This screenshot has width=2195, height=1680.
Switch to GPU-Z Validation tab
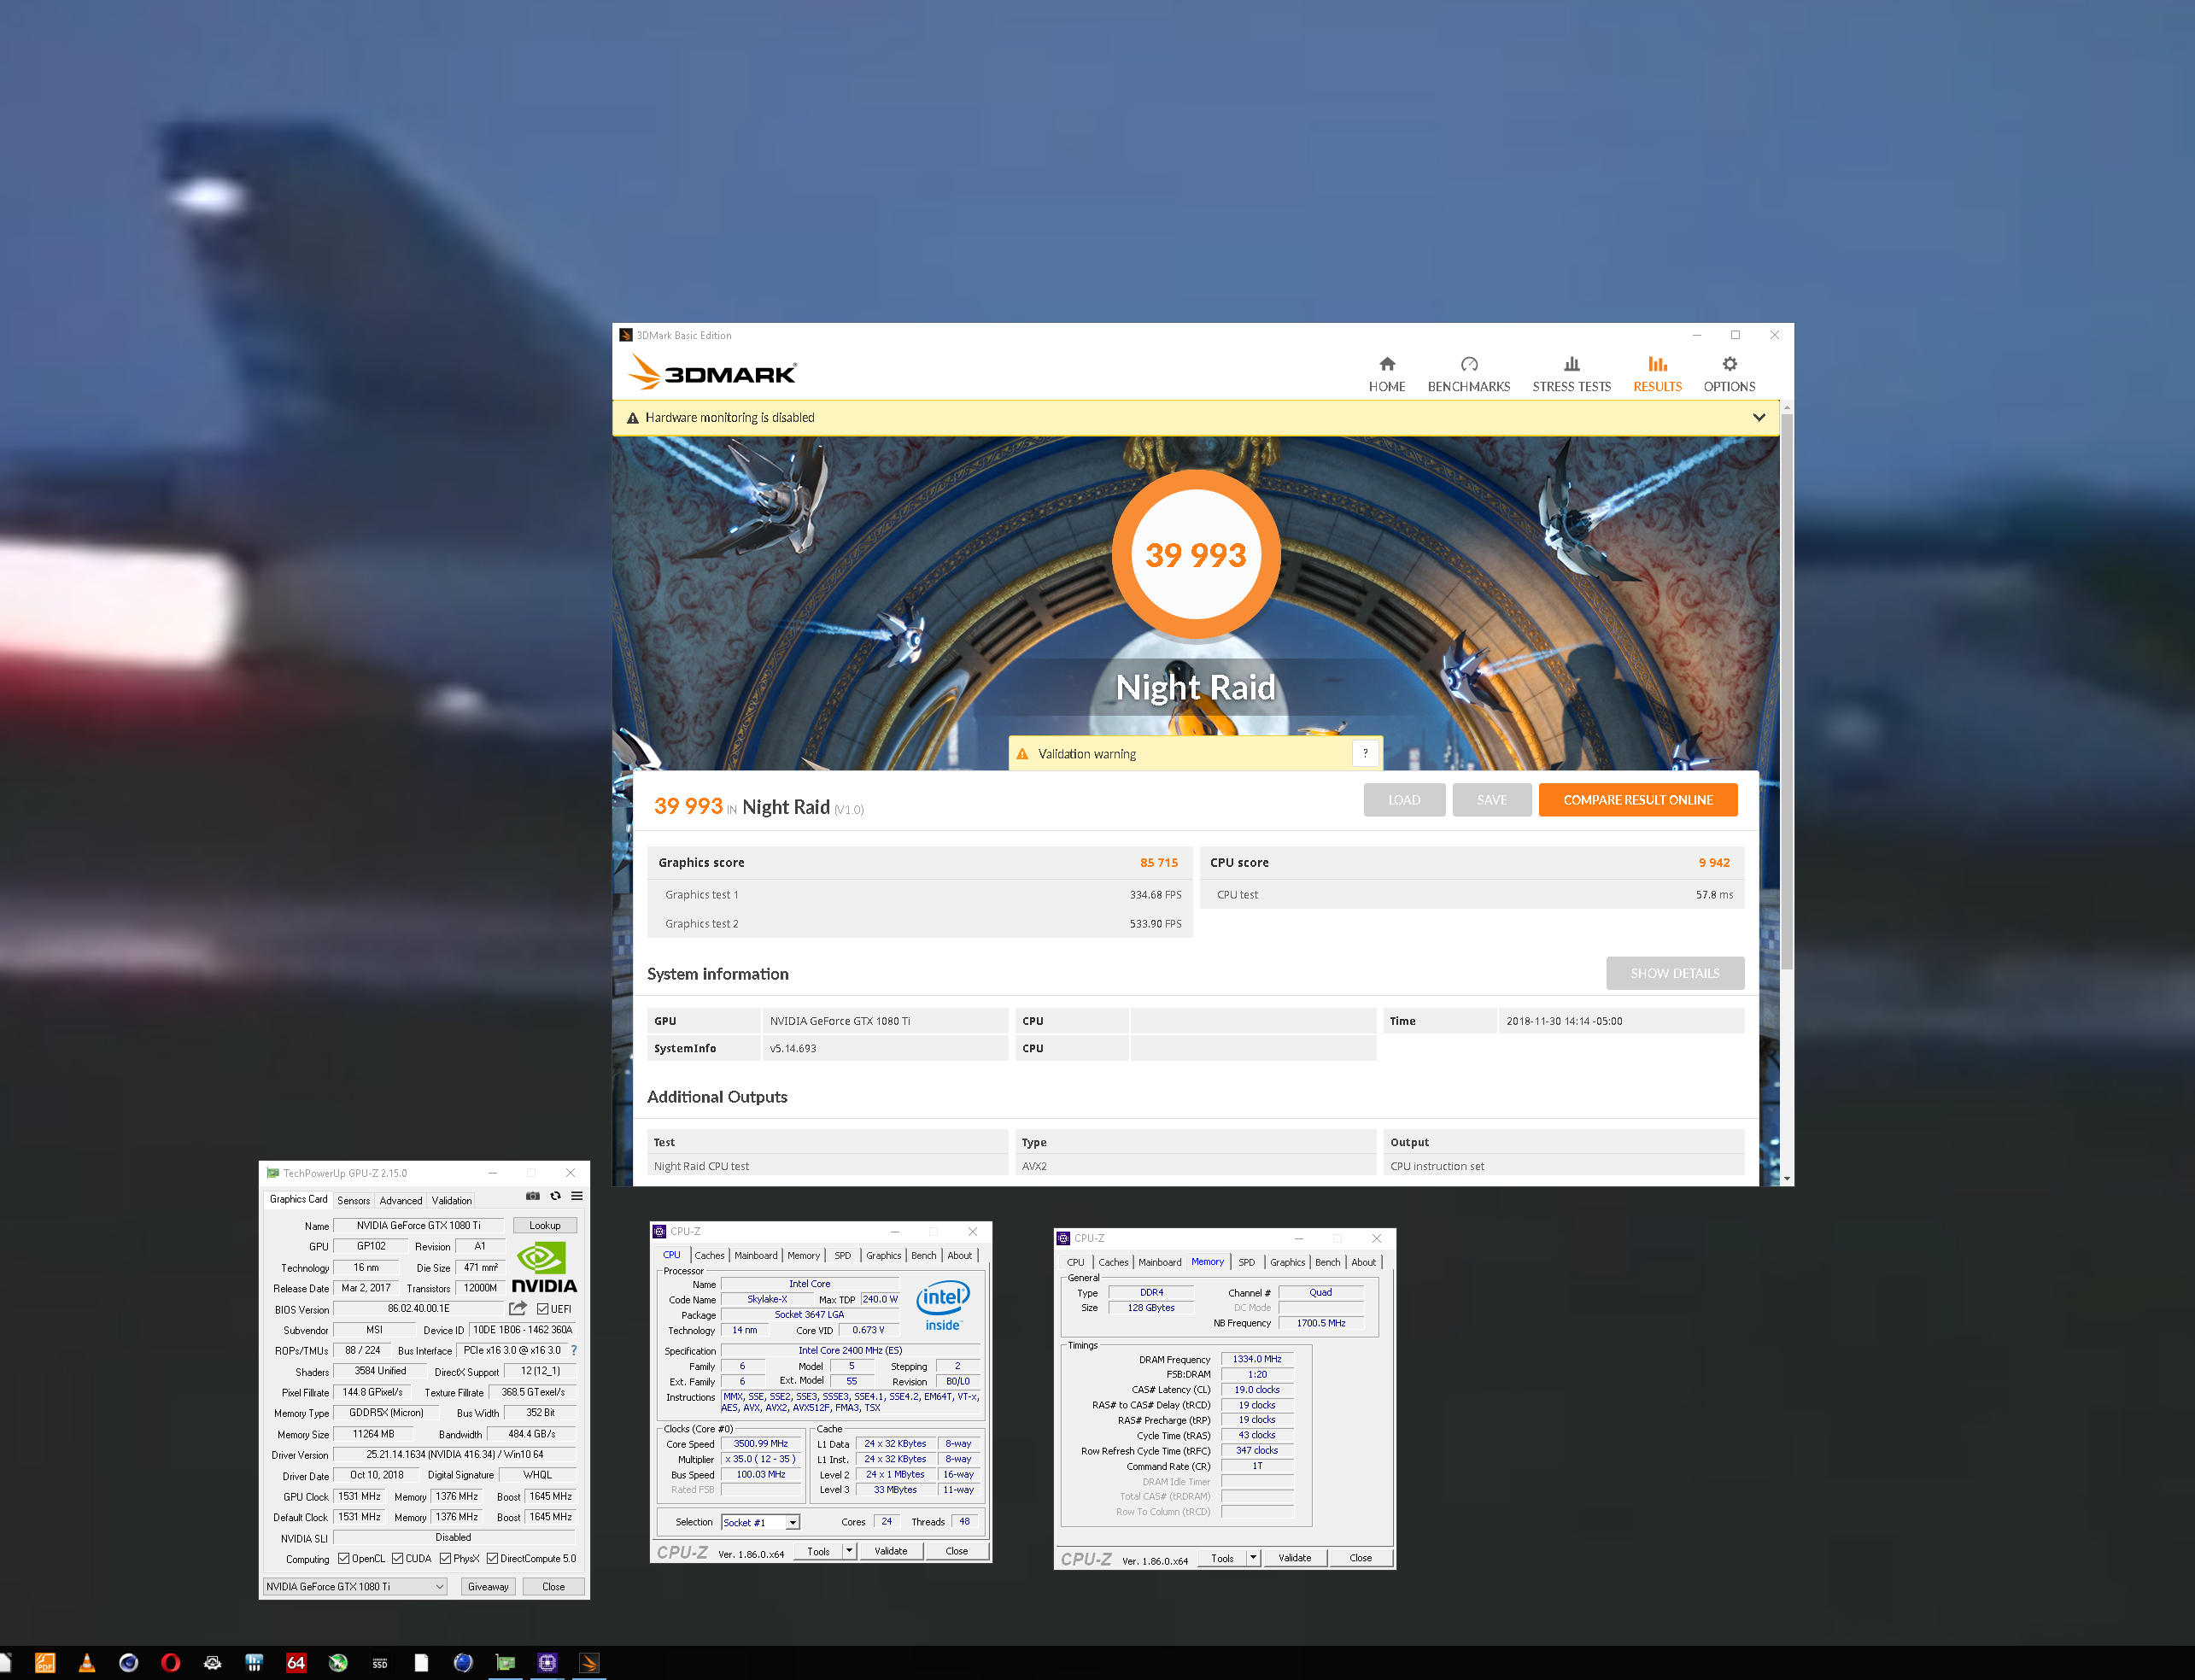[x=451, y=1200]
